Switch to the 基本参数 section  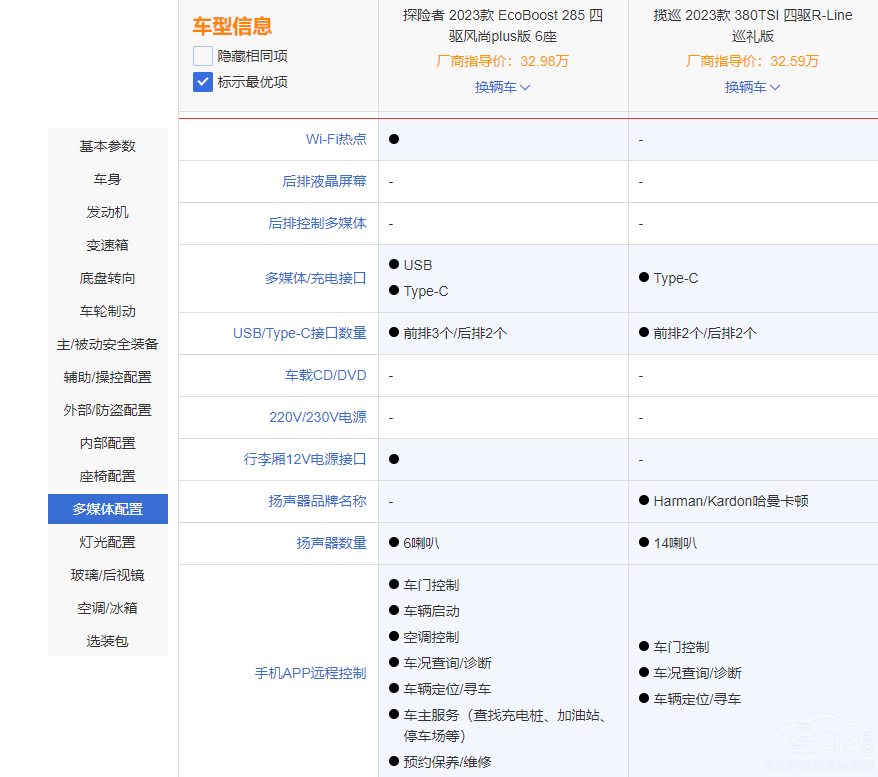(107, 146)
